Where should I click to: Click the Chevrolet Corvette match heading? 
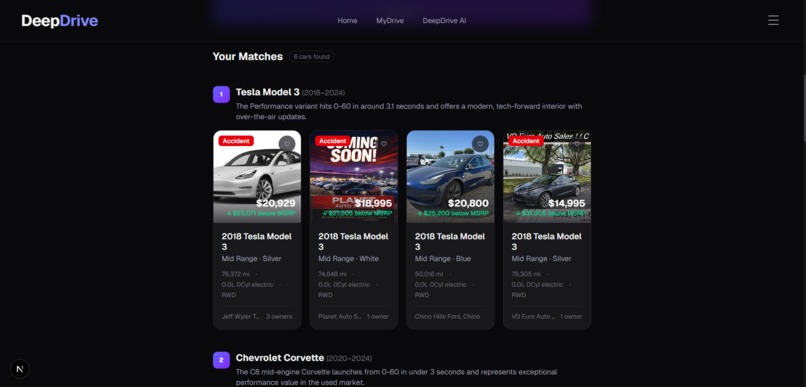coord(280,358)
